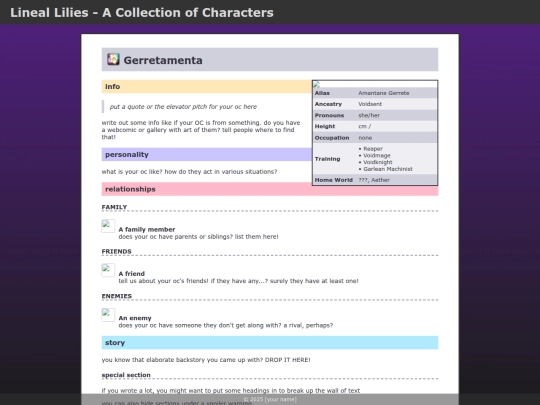Click the Ancestry label in infobox
Screen dimensions: 540x405
[x=328, y=104]
